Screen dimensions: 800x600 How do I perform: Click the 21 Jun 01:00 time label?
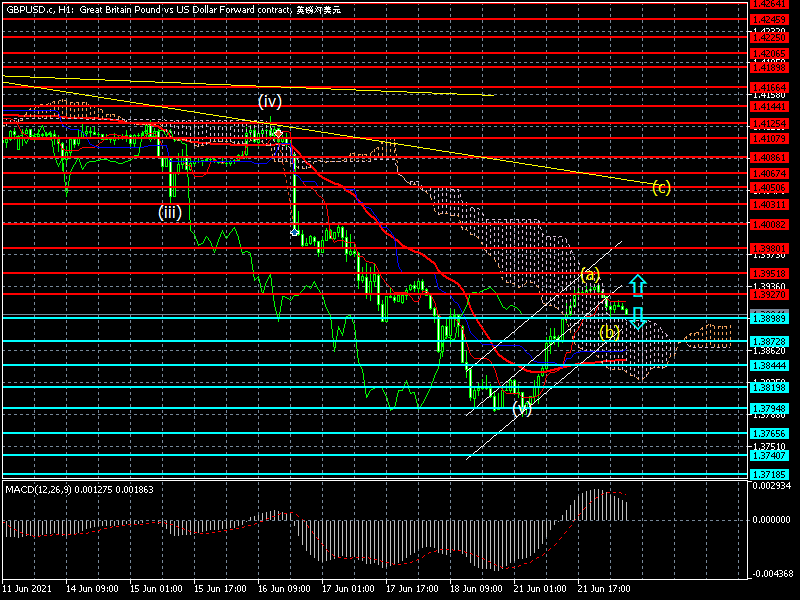point(540,588)
